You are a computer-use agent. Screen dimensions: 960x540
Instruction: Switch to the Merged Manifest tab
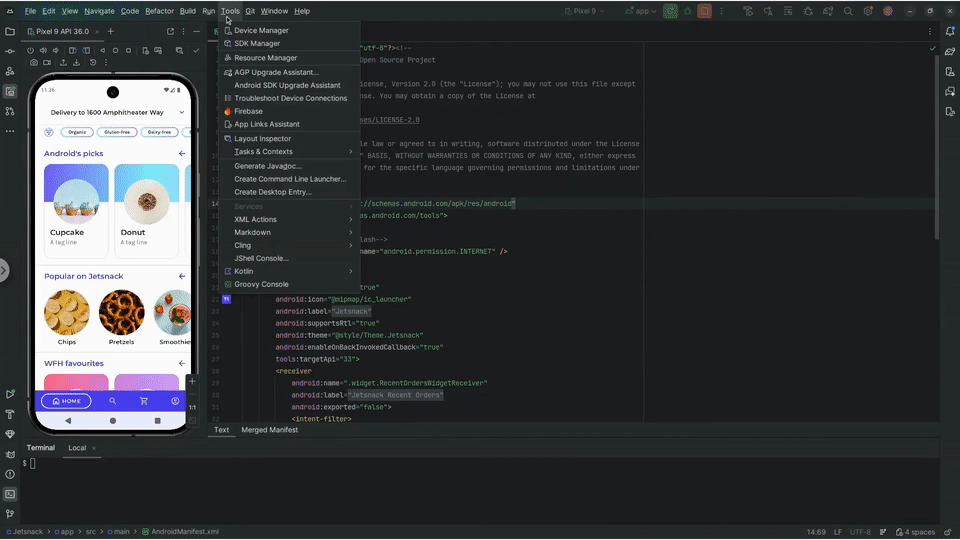269,430
